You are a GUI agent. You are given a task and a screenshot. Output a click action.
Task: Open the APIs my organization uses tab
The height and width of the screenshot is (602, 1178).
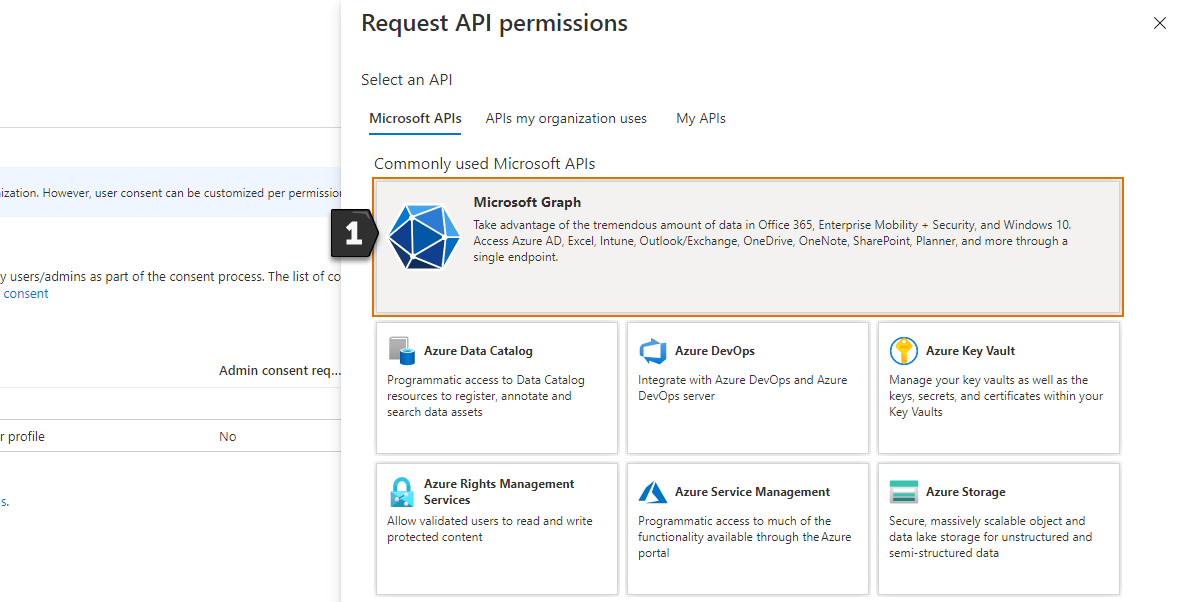(566, 118)
